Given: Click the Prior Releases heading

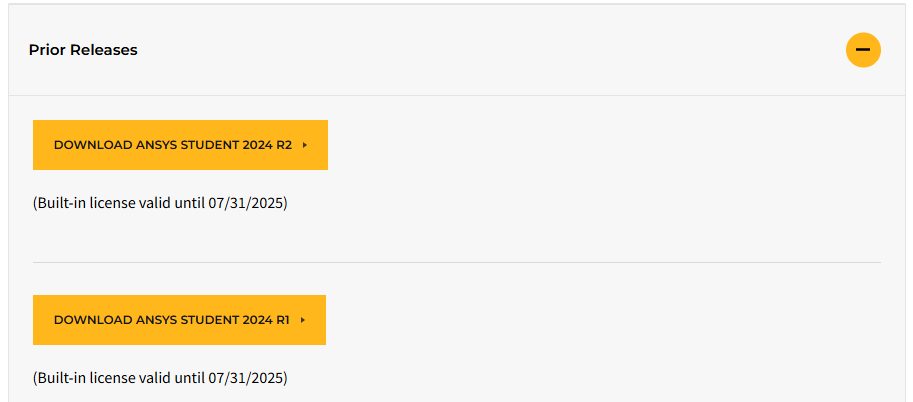Looking at the screenshot, I should pyautogui.click(x=83, y=50).
